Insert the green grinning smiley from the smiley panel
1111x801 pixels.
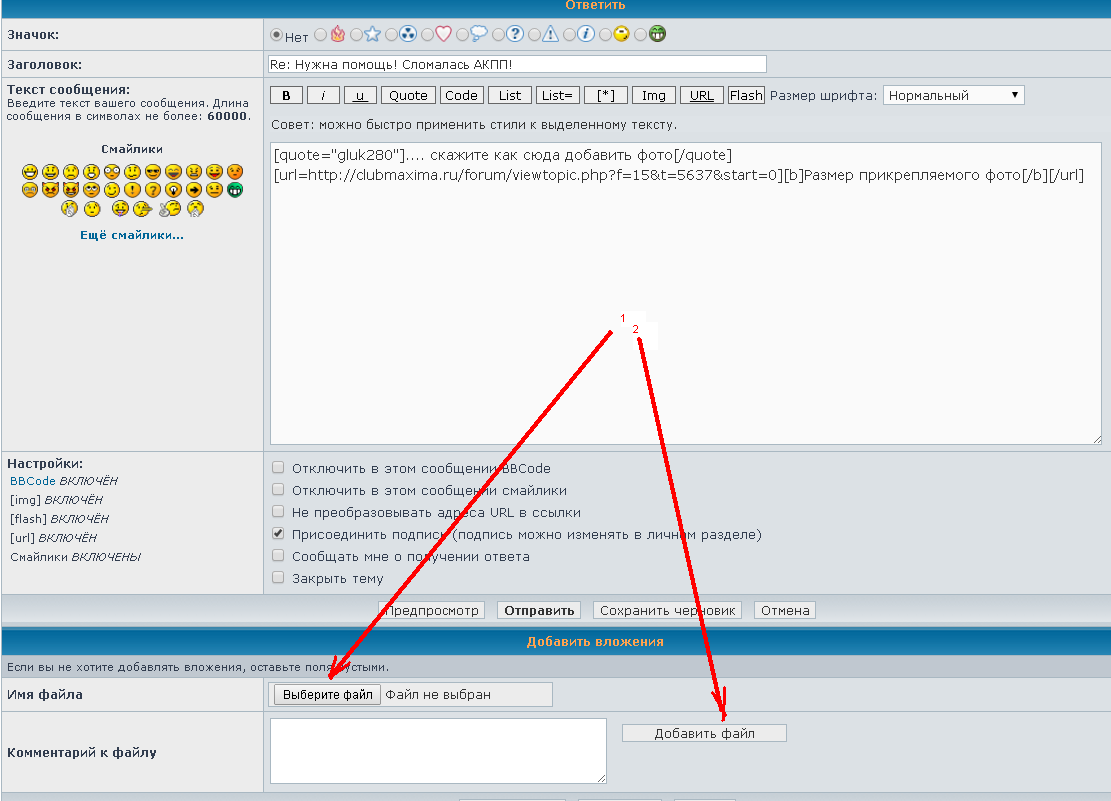click(x=235, y=190)
